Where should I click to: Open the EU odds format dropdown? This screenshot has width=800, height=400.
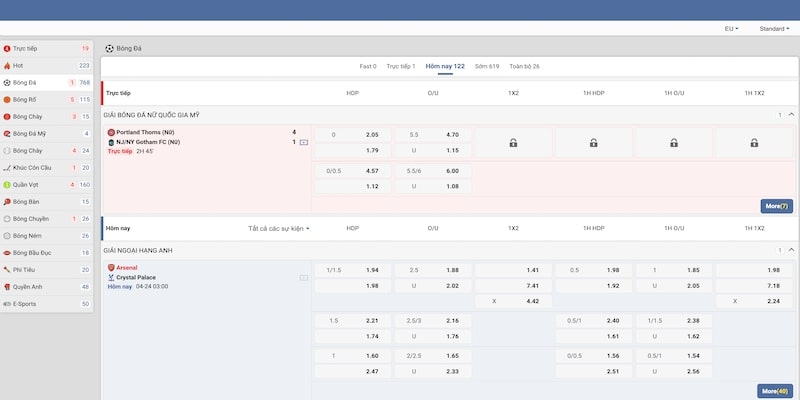(731, 29)
